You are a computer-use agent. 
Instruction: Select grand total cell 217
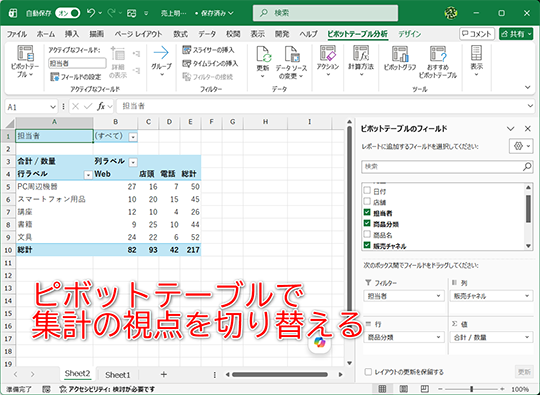click(x=190, y=250)
